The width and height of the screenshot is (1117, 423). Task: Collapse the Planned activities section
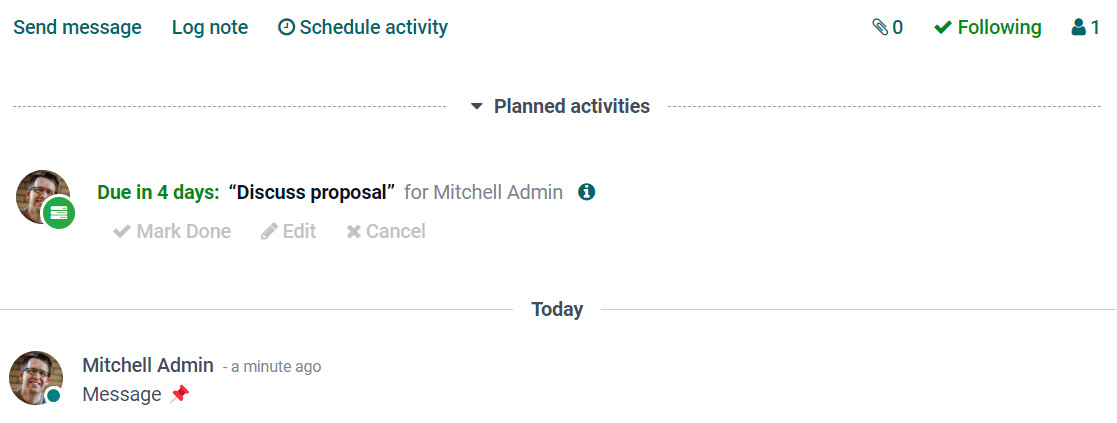pyautogui.click(x=477, y=106)
